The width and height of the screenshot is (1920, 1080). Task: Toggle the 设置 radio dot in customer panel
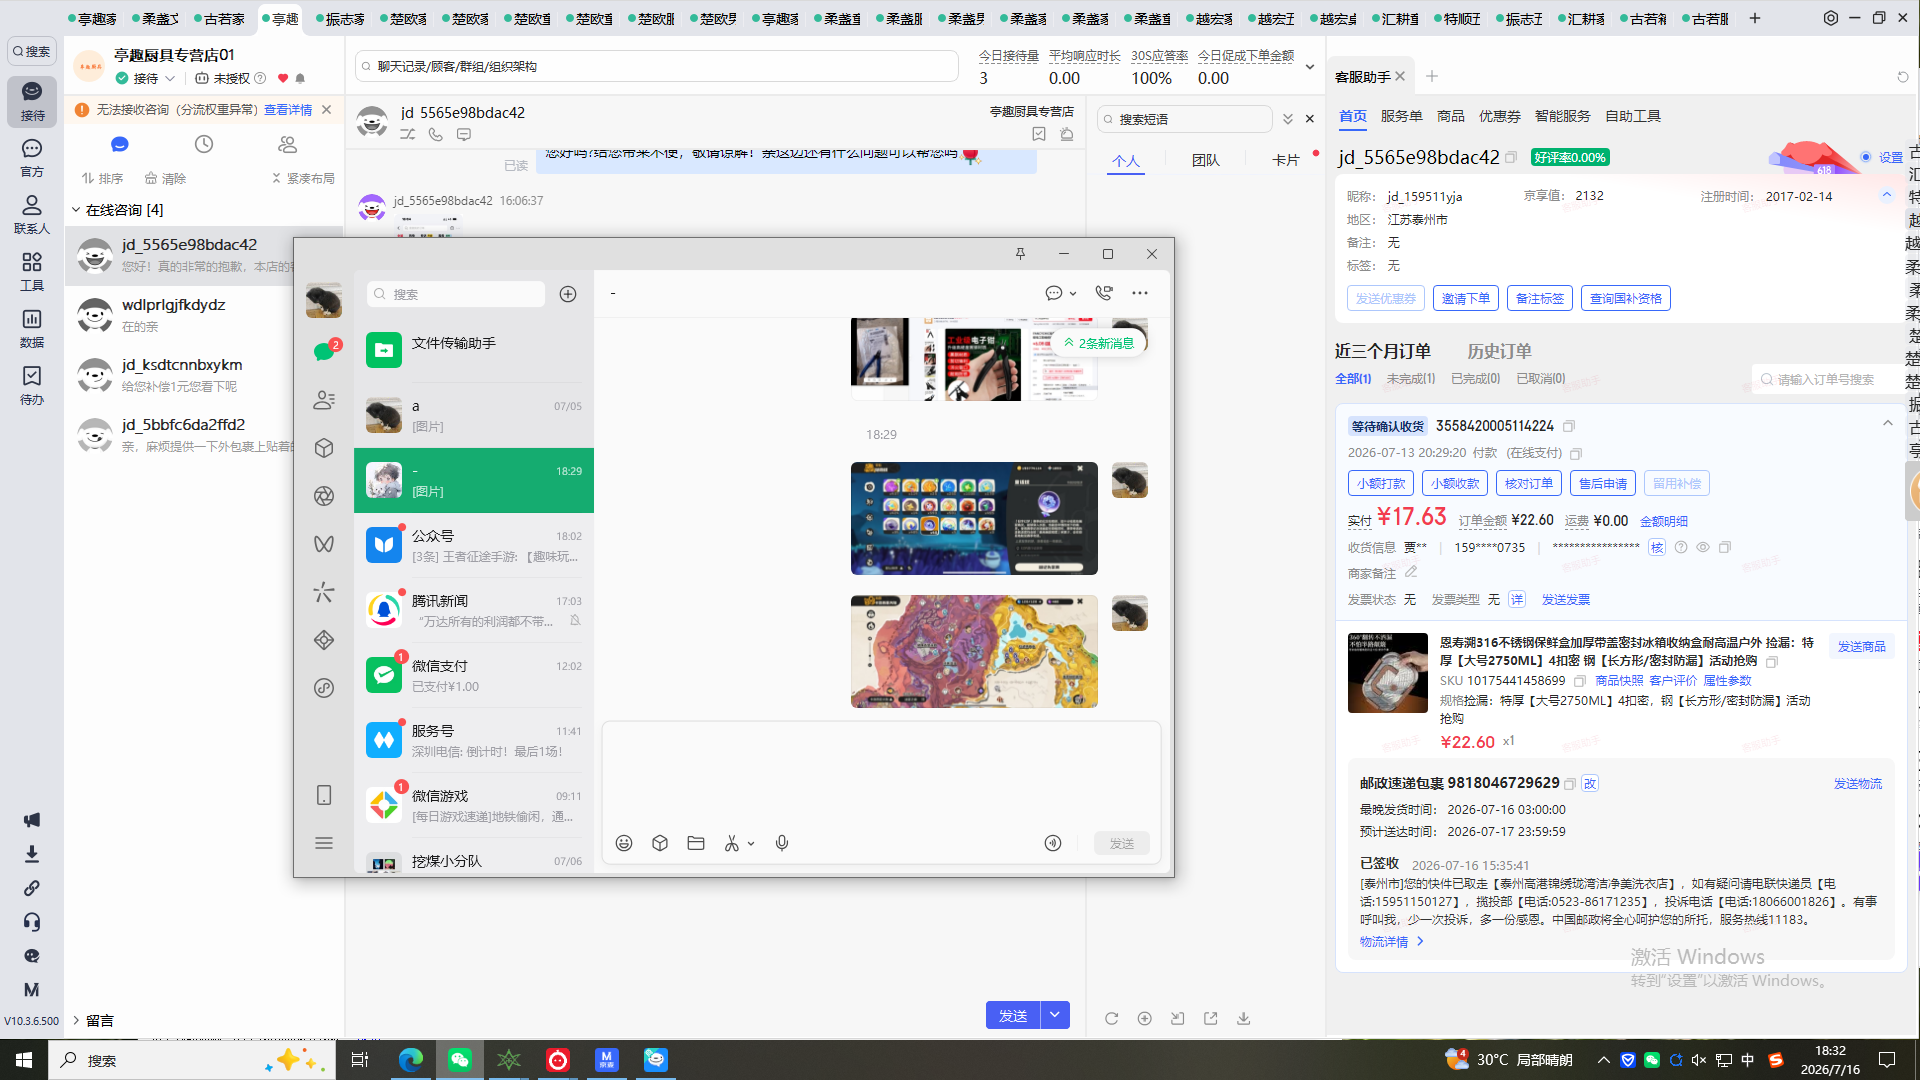click(1866, 157)
